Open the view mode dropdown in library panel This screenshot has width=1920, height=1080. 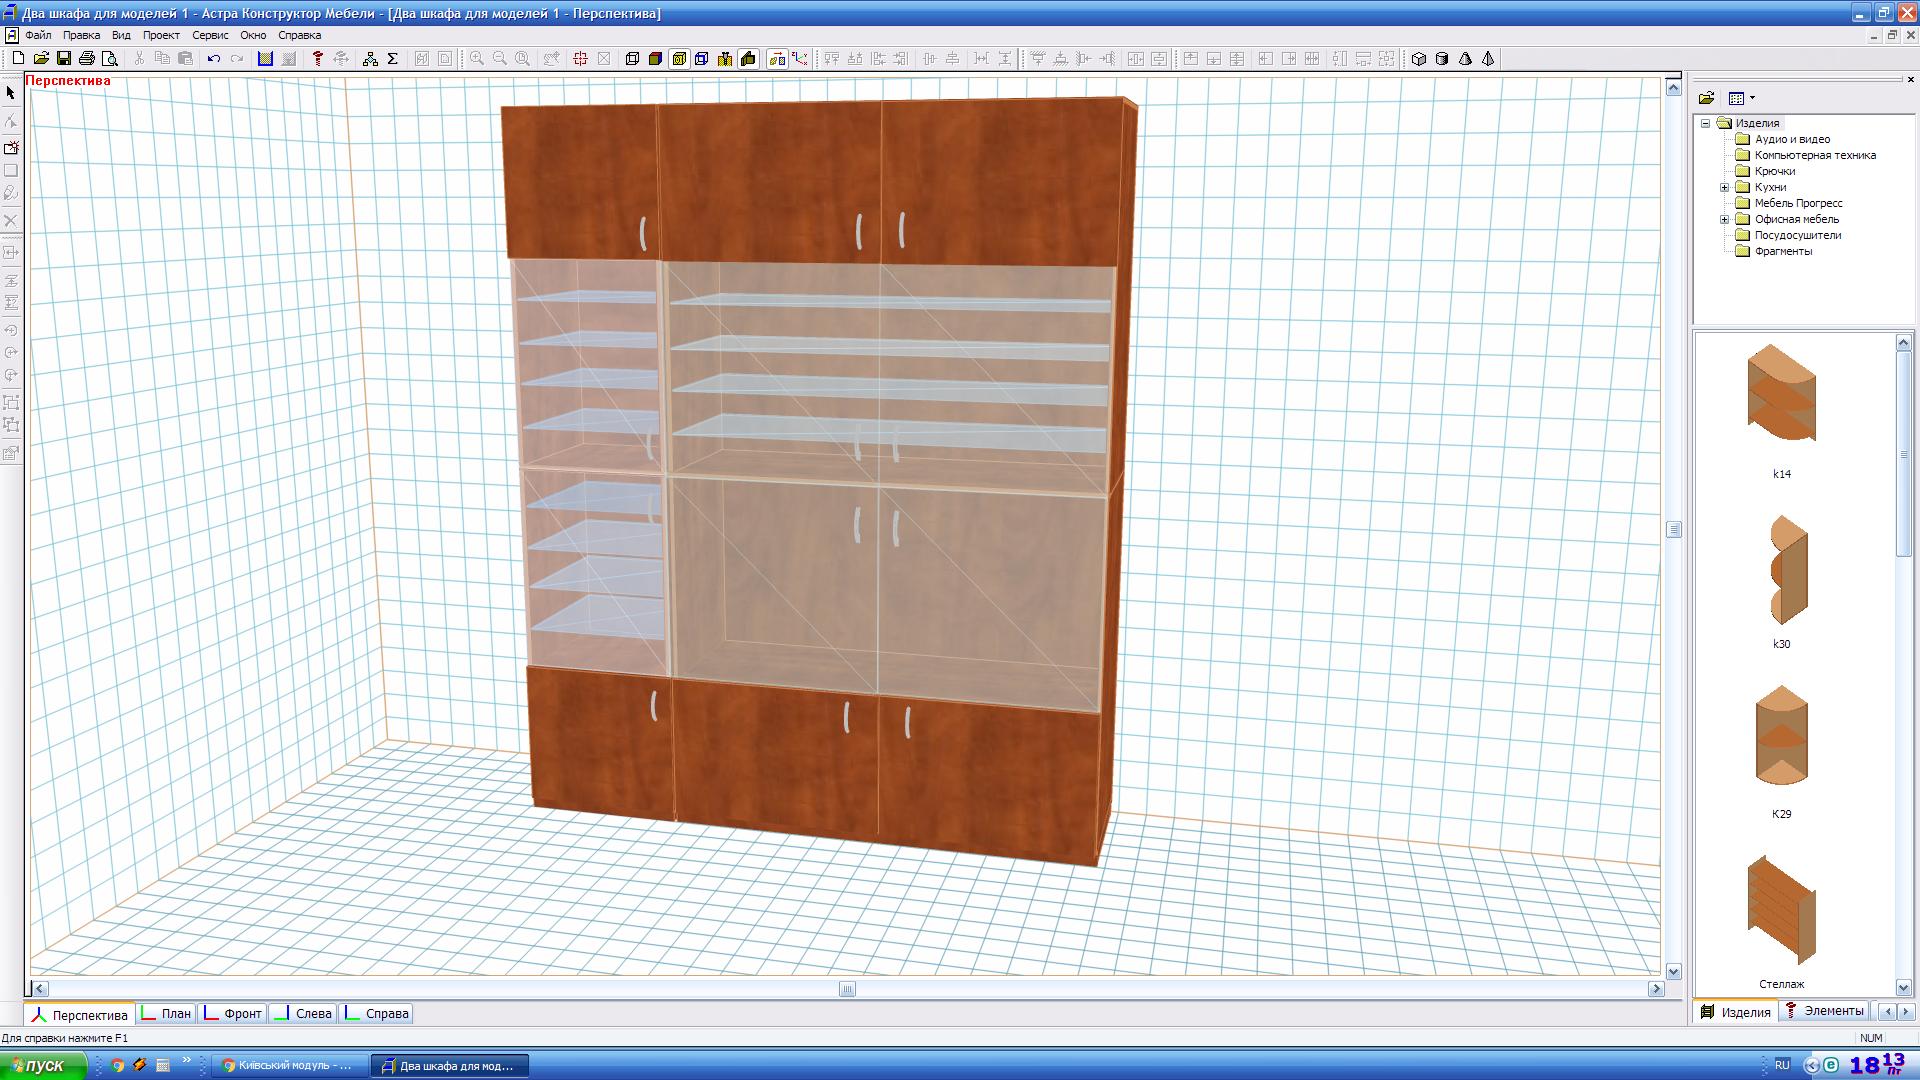pyautogui.click(x=1752, y=98)
